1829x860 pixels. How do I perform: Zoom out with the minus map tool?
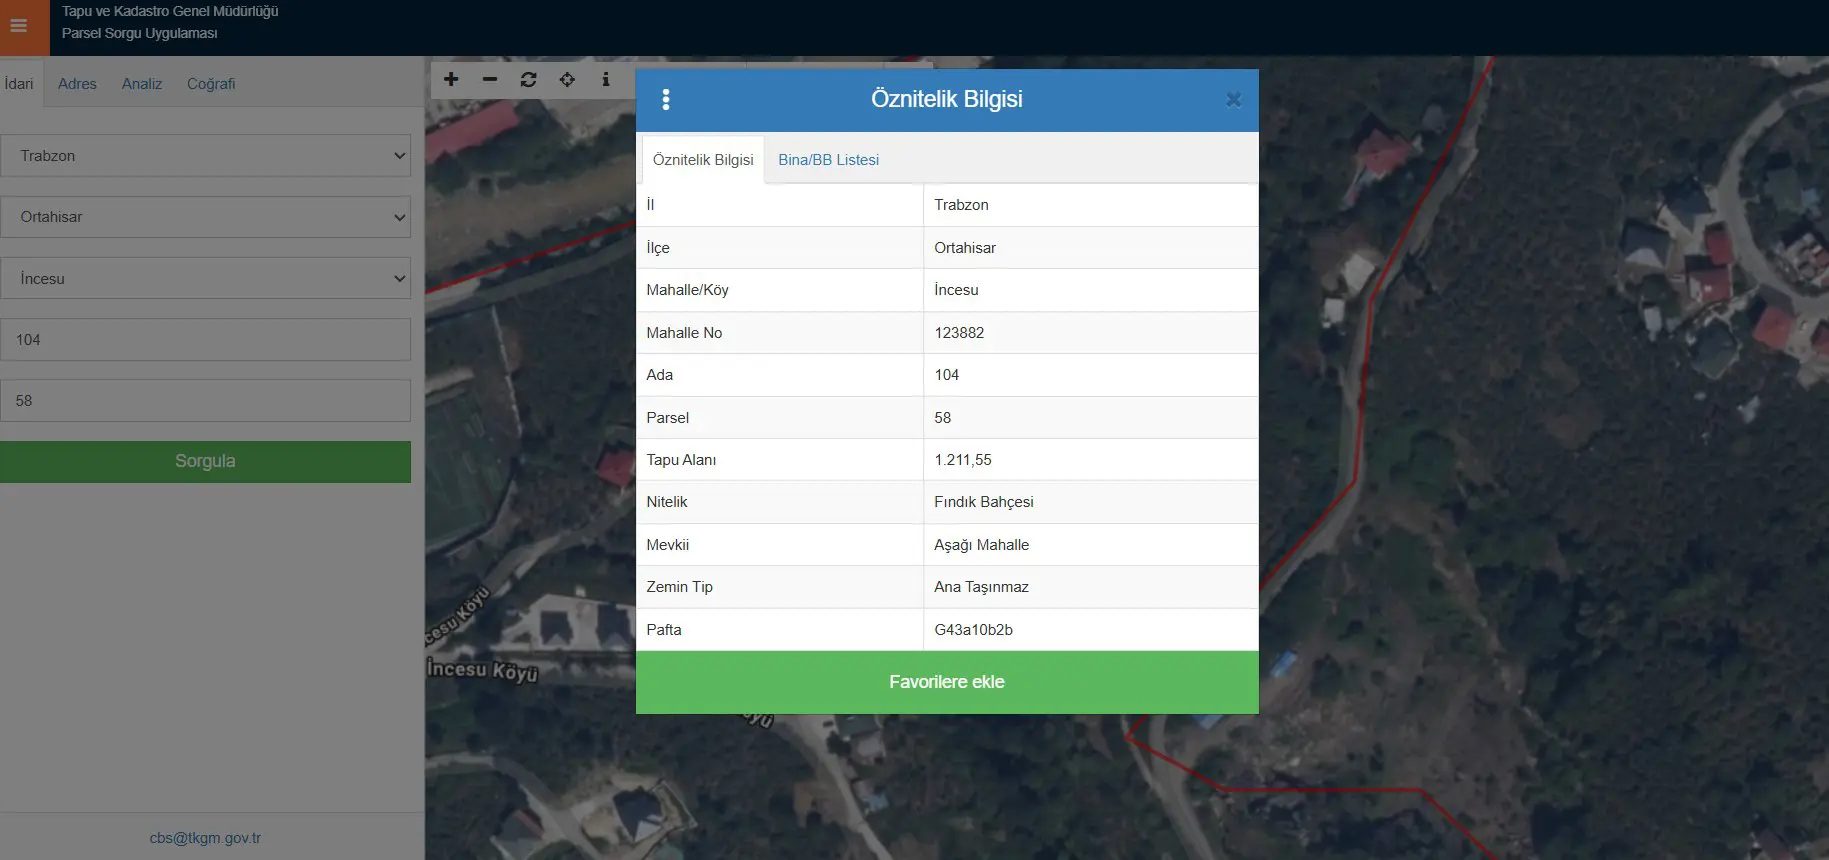click(x=490, y=79)
